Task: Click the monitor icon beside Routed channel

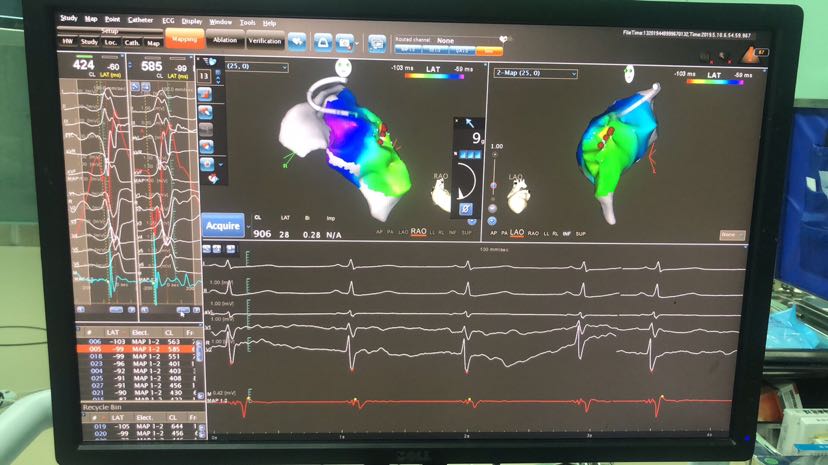Action: pyautogui.click(x=377, y=43)
